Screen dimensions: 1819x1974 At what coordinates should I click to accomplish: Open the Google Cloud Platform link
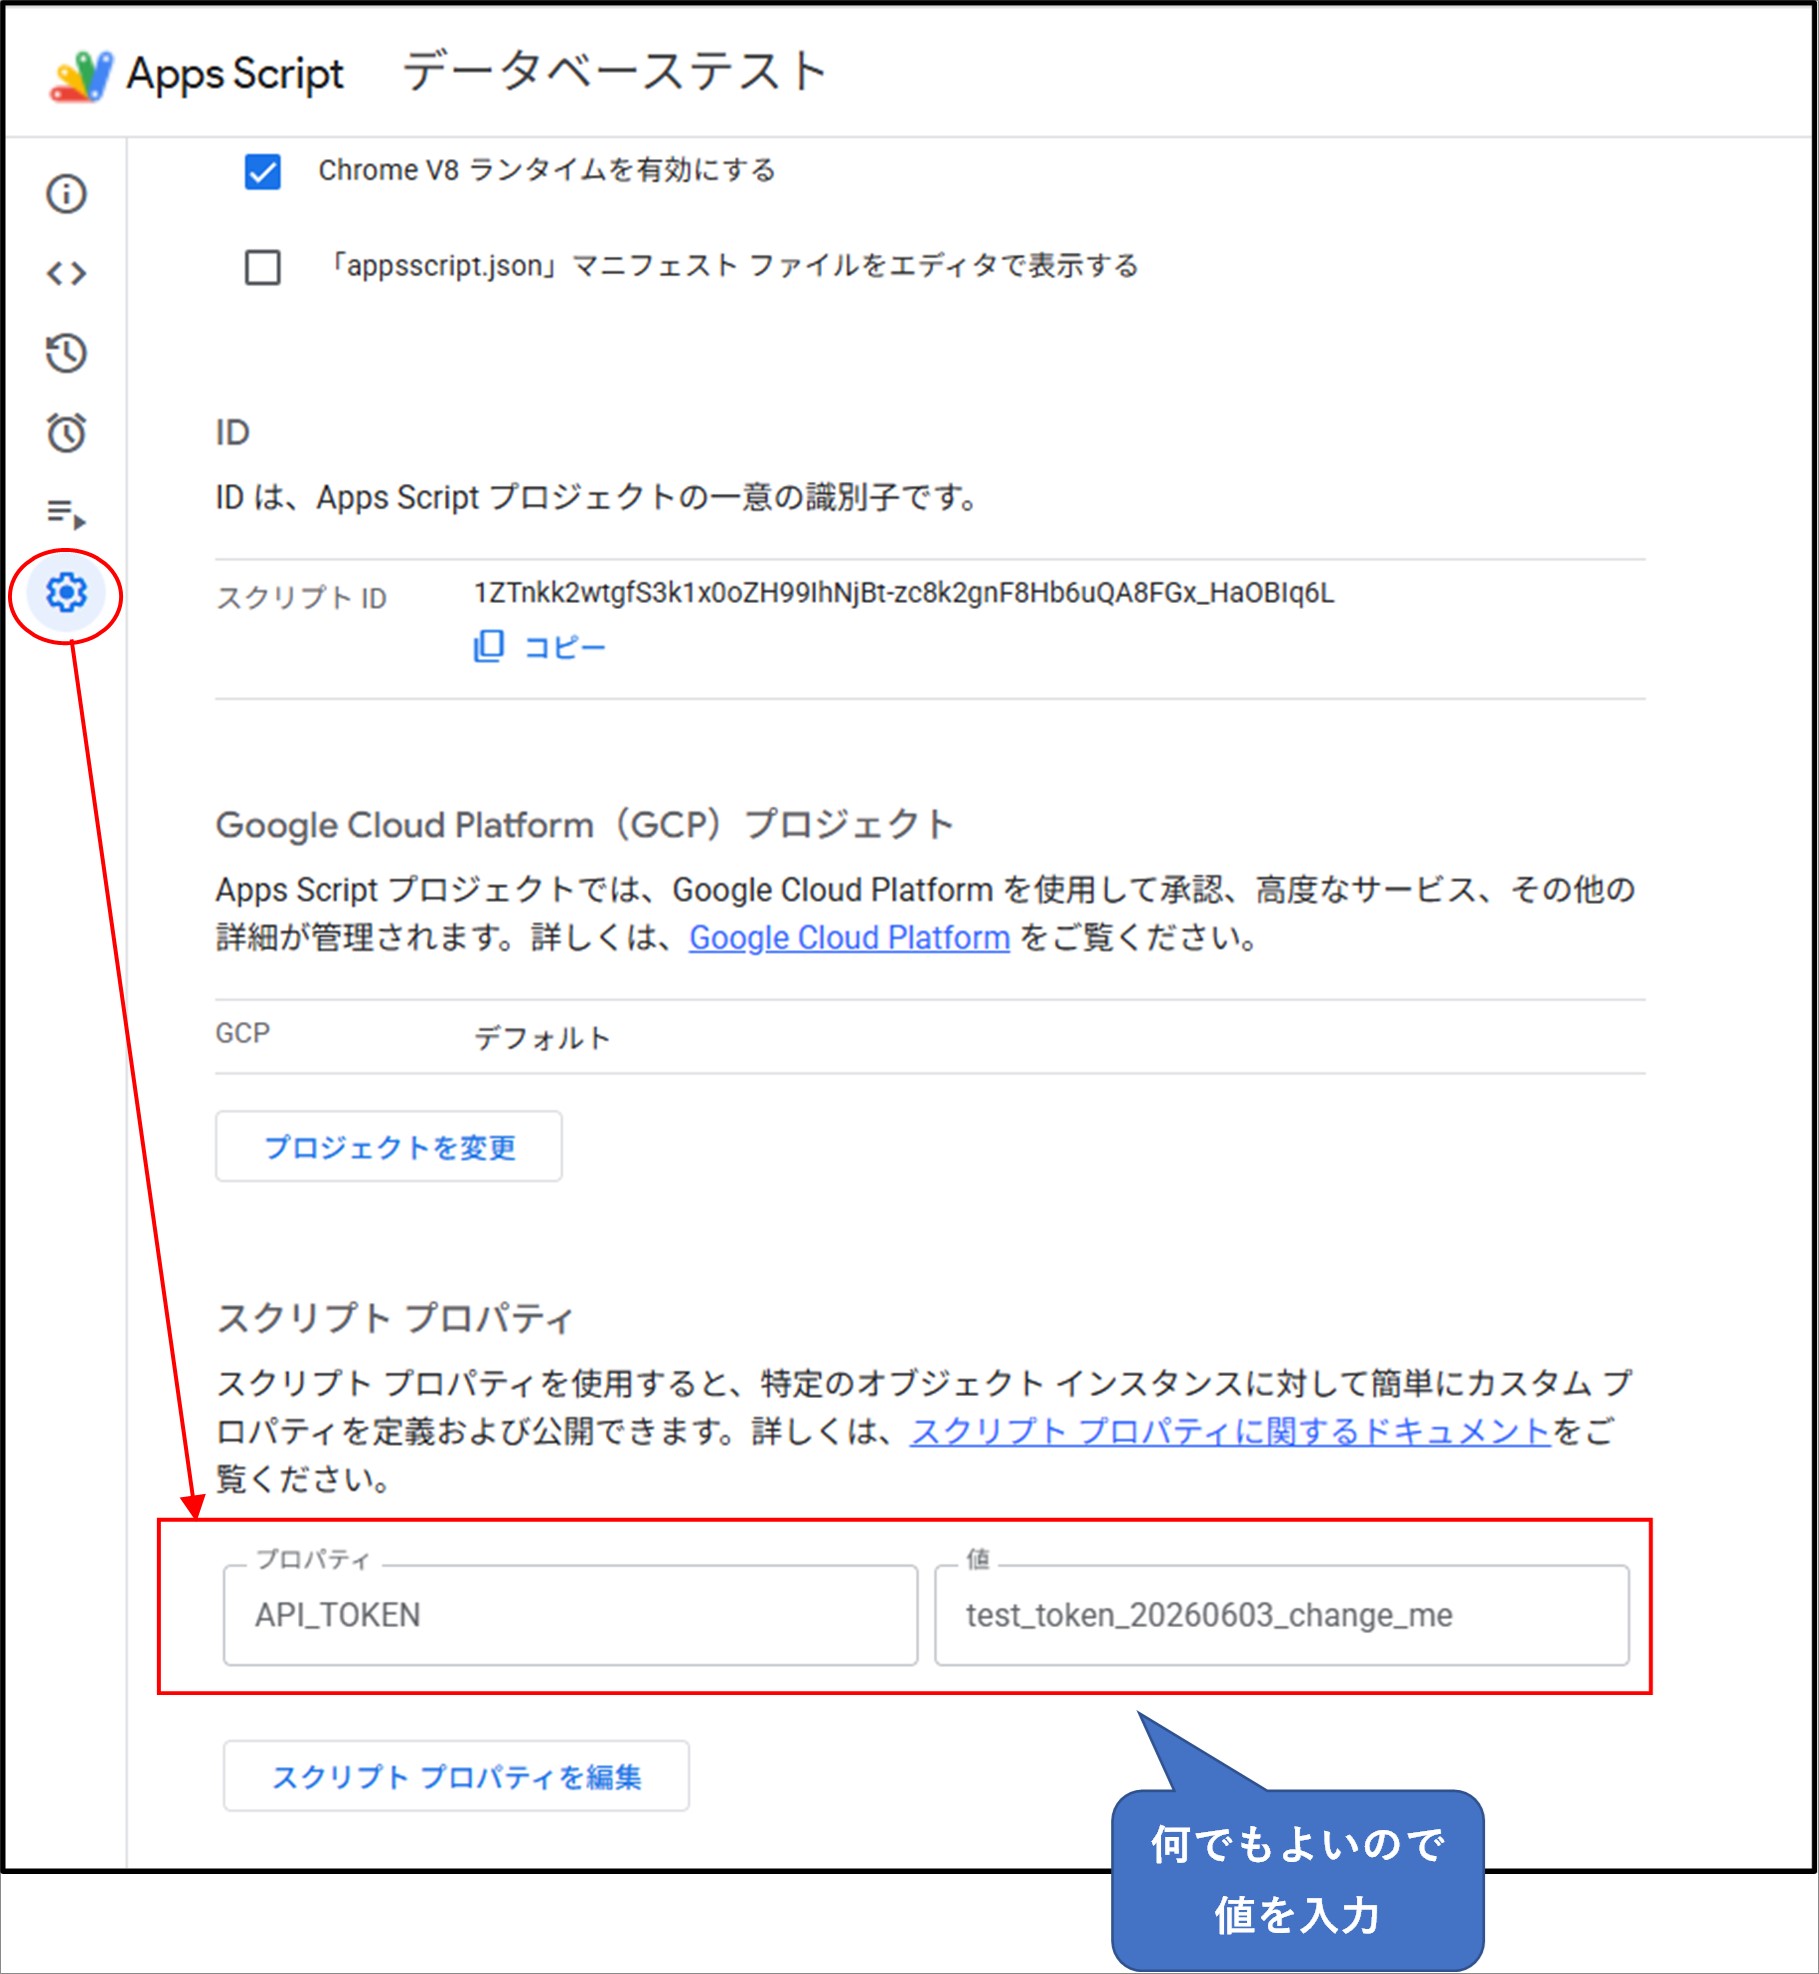(x=849, y=938)
